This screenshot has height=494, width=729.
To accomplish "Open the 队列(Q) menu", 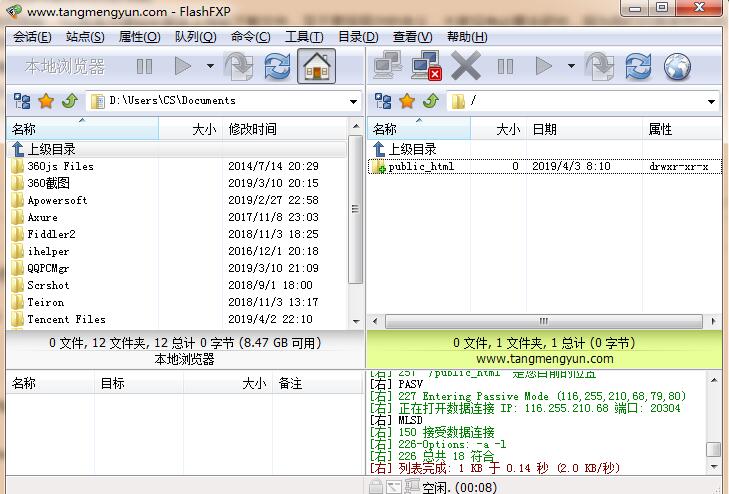I will tap(195, 37).
